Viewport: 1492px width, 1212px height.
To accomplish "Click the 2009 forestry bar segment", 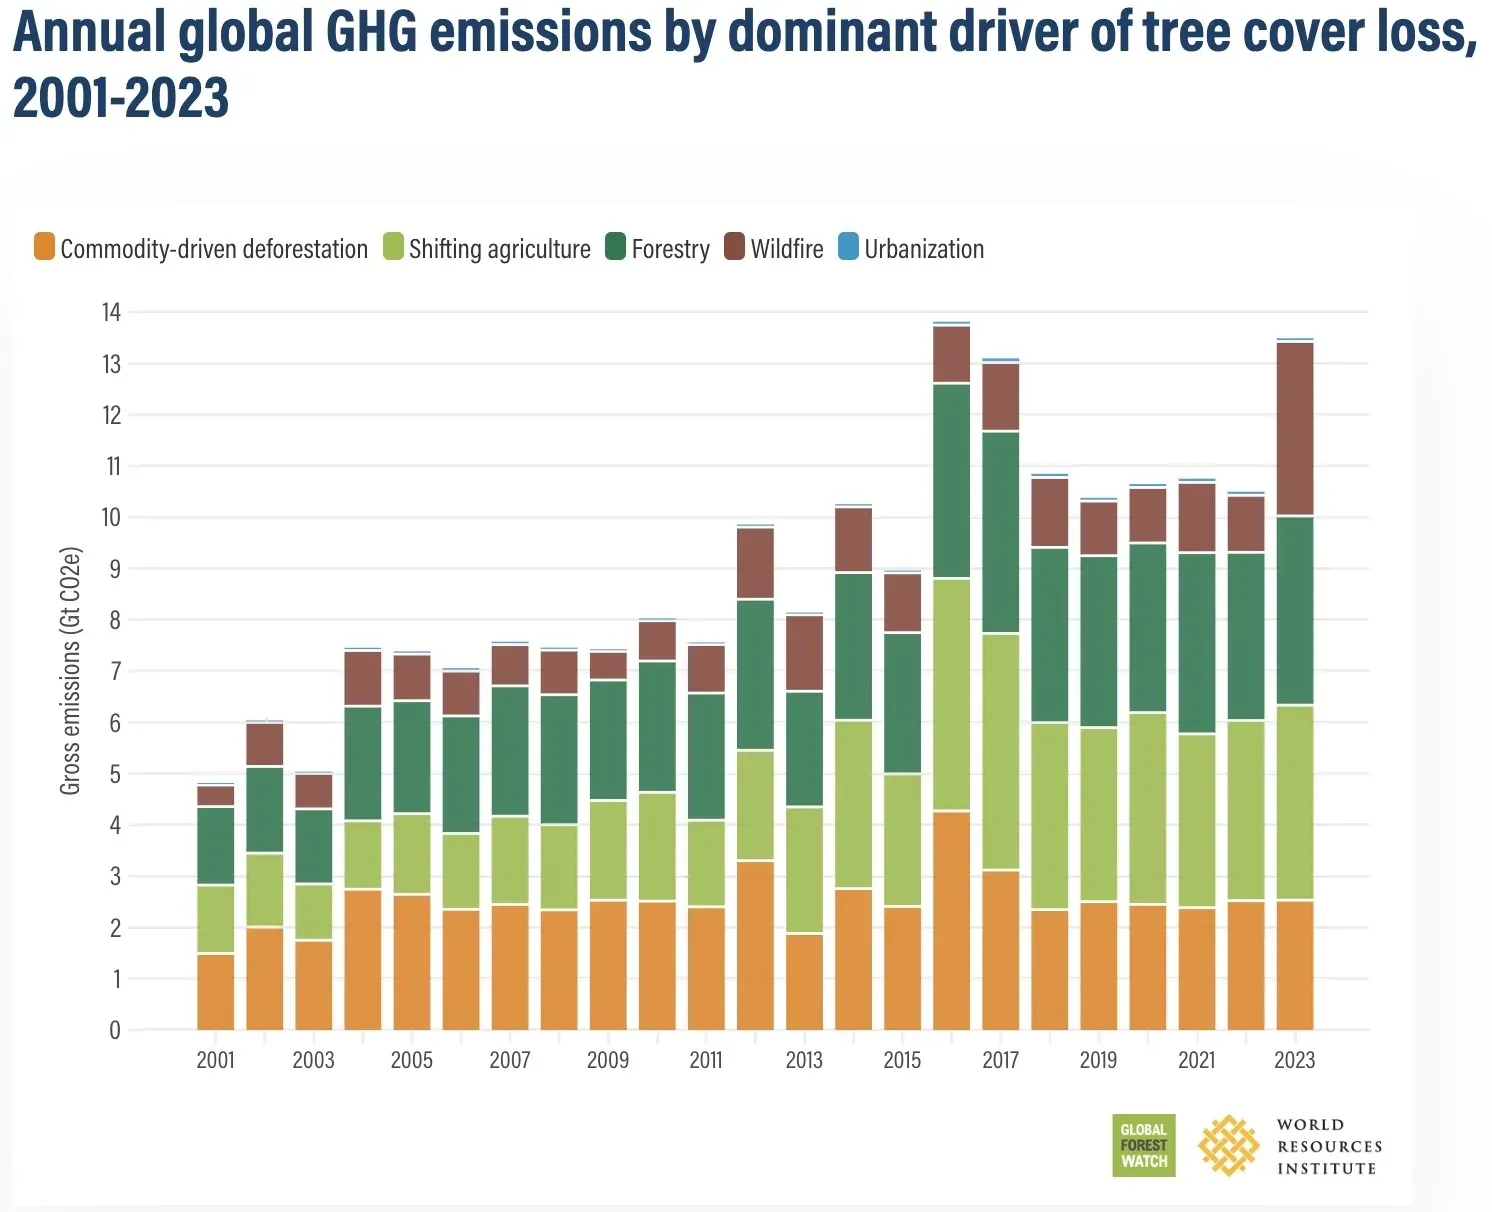I will [x=609, y=741].
